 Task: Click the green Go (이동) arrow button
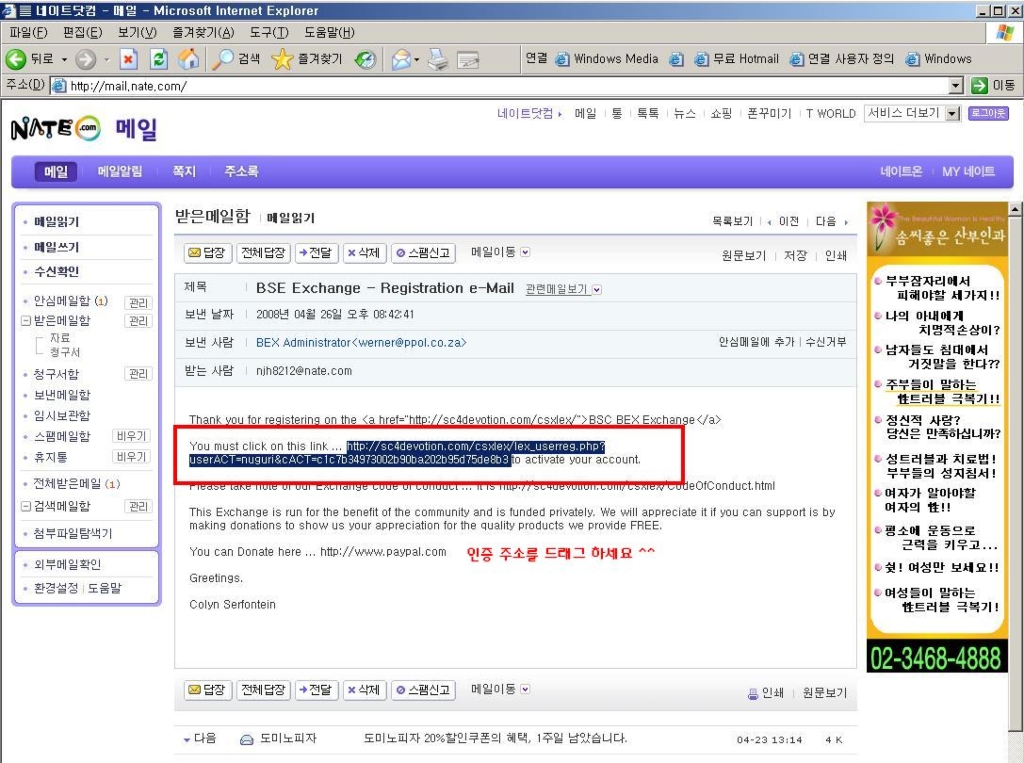979,86
